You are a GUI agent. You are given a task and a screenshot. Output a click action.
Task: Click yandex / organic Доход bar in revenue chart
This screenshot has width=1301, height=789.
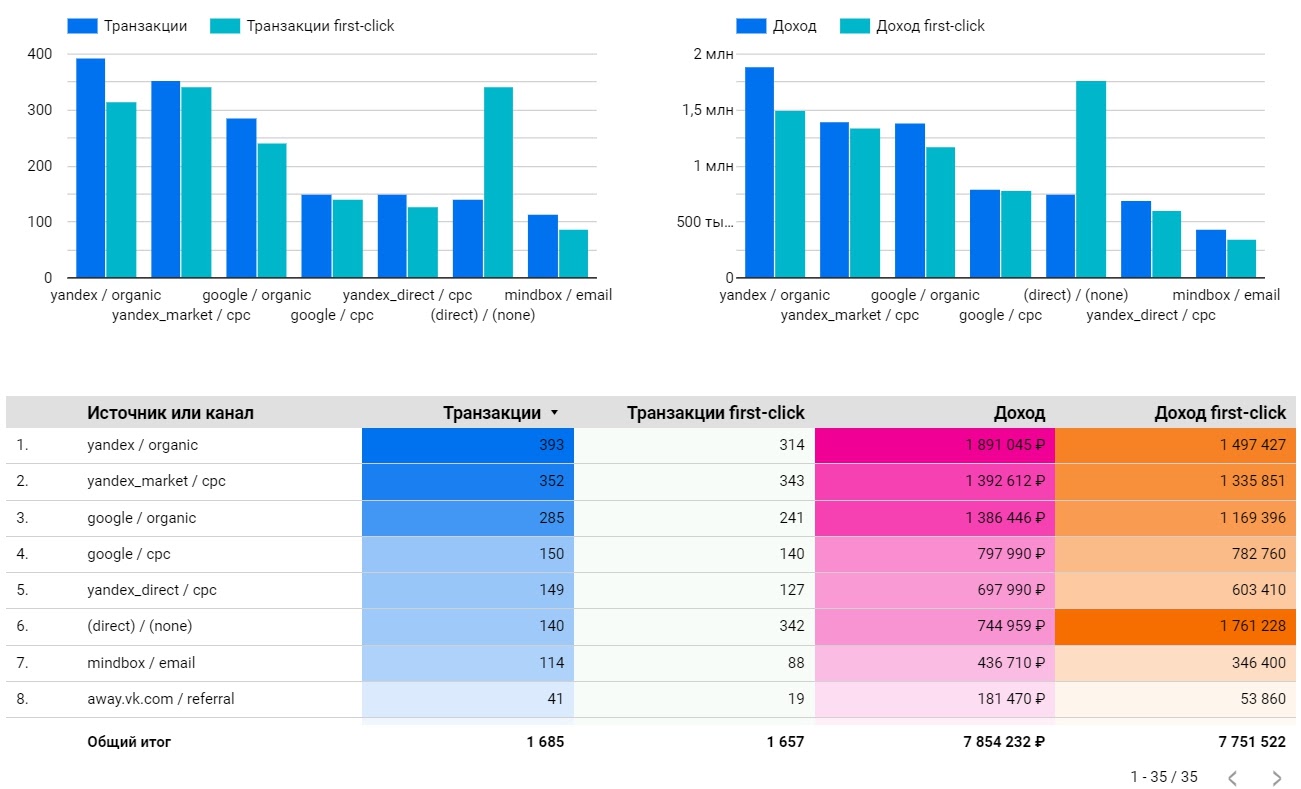click(x=759, y=172)
